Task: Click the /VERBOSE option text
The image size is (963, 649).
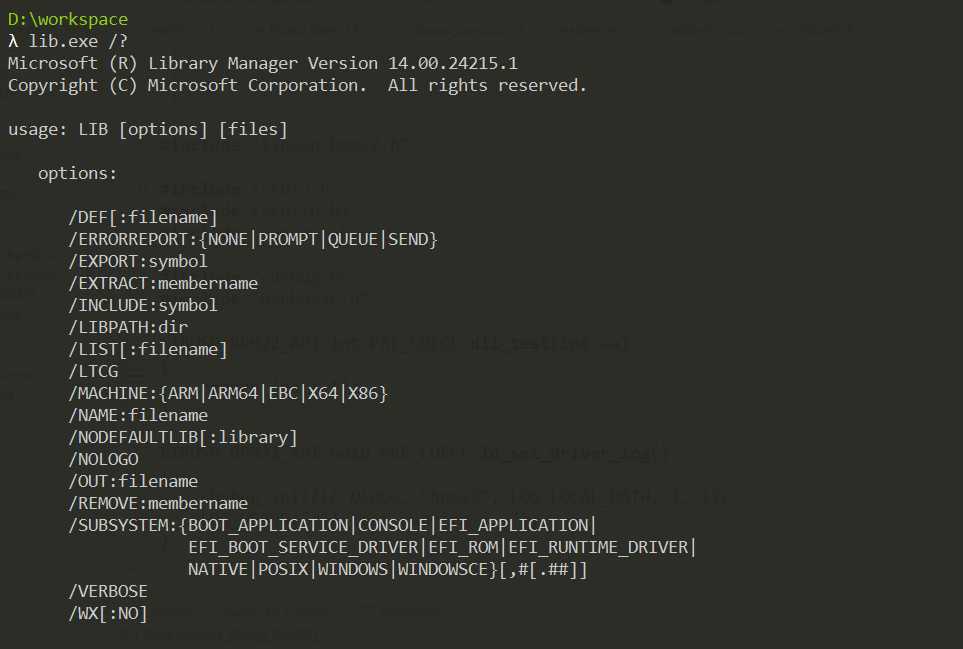Action: [108, 591]
